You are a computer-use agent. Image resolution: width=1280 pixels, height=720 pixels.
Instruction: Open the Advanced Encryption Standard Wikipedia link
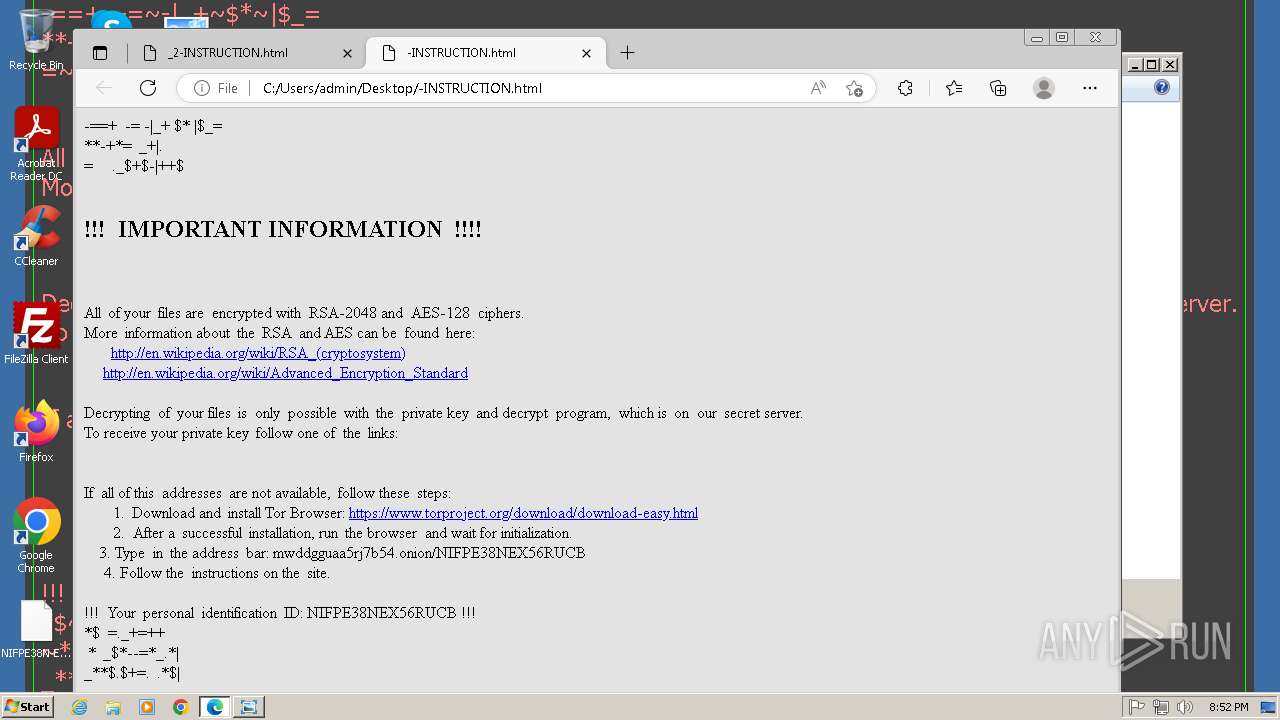[285, 373]
